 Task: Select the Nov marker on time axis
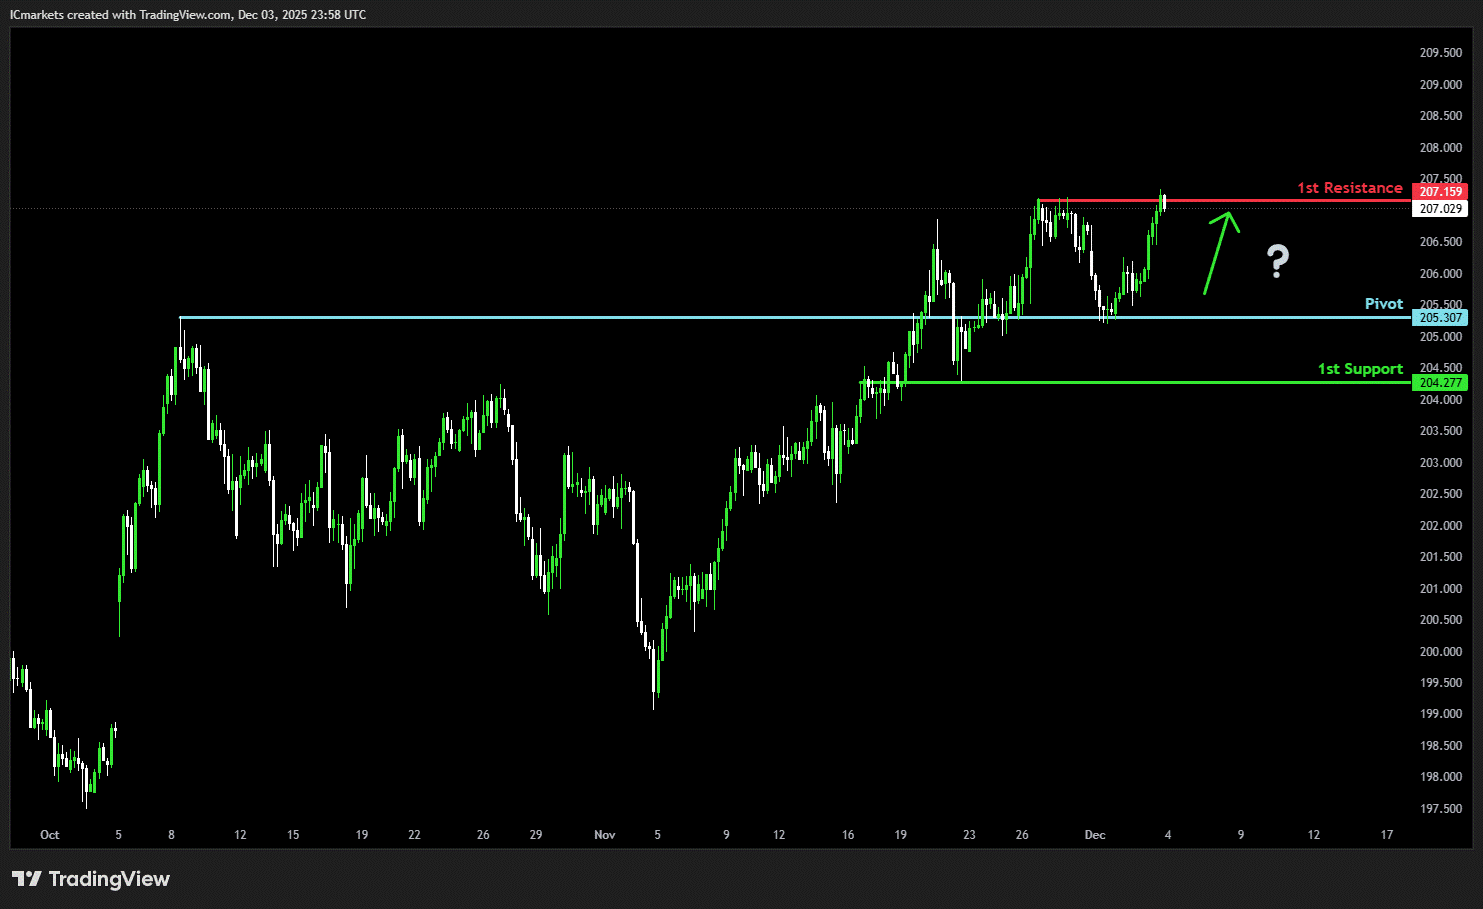click(x=604, y=835)
